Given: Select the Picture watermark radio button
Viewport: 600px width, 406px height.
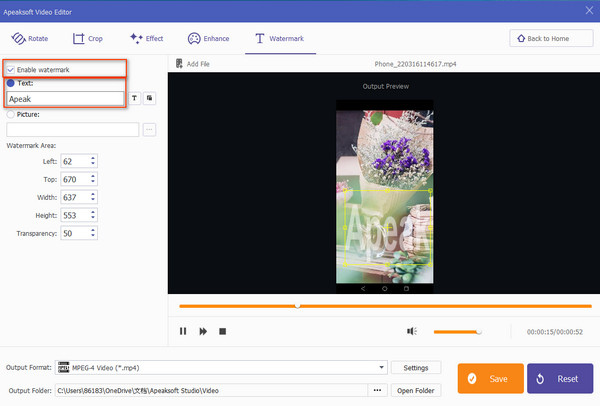Looking at the screenshot, I should (x=11, y=114).
